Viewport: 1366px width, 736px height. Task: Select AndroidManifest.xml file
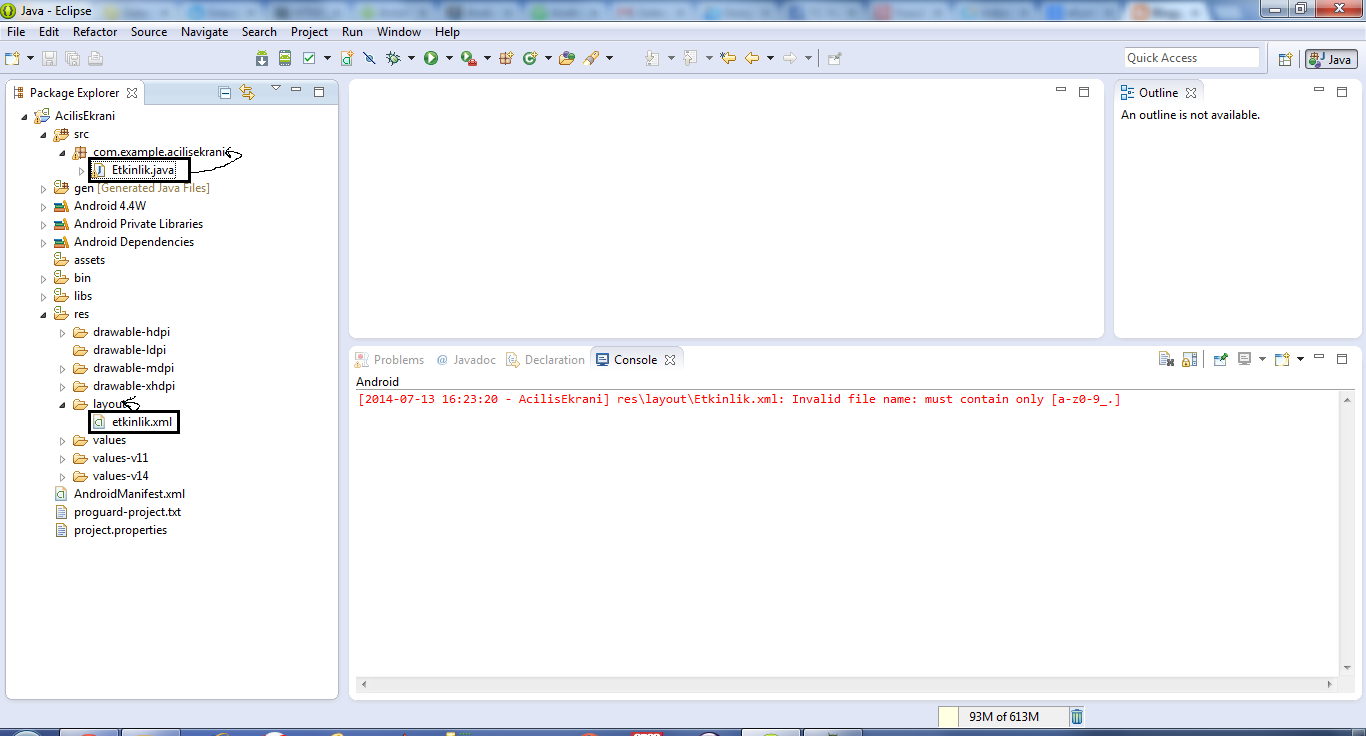pos(129,494)
